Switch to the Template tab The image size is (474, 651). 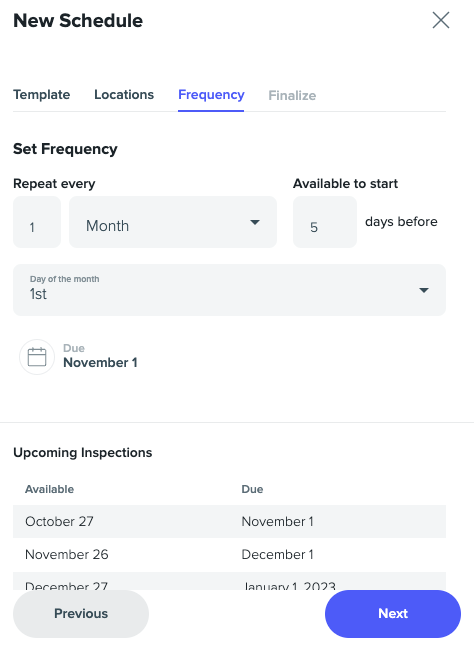[x=42, y=95]
